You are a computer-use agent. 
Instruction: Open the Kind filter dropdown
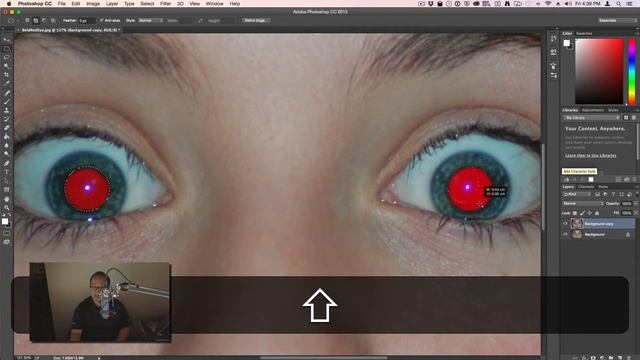(x=577, y=194)
